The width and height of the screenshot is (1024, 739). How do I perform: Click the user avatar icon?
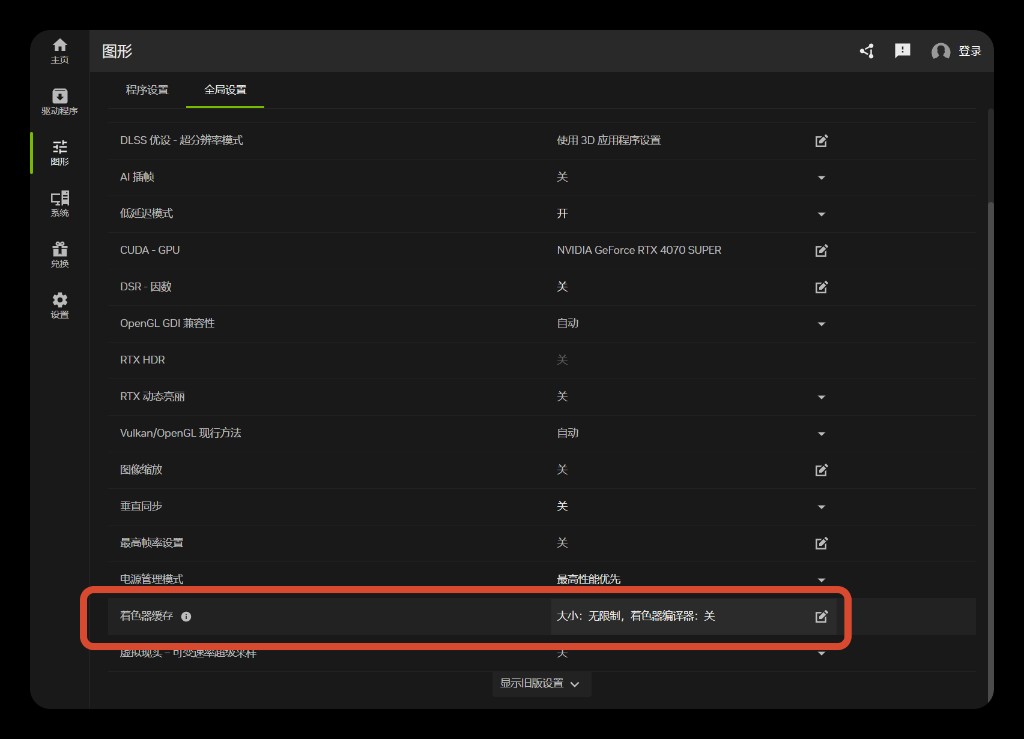pyautogui.click(x=940, y=51)
